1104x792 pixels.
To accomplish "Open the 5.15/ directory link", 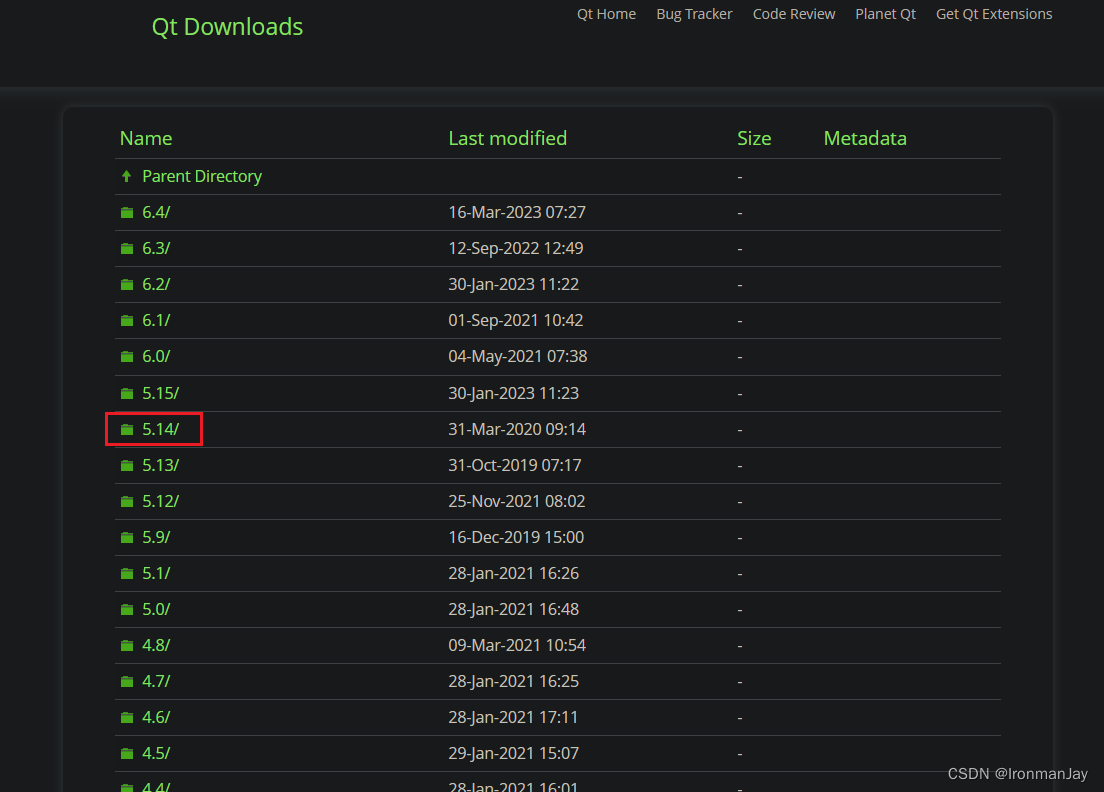I will 161,394.
